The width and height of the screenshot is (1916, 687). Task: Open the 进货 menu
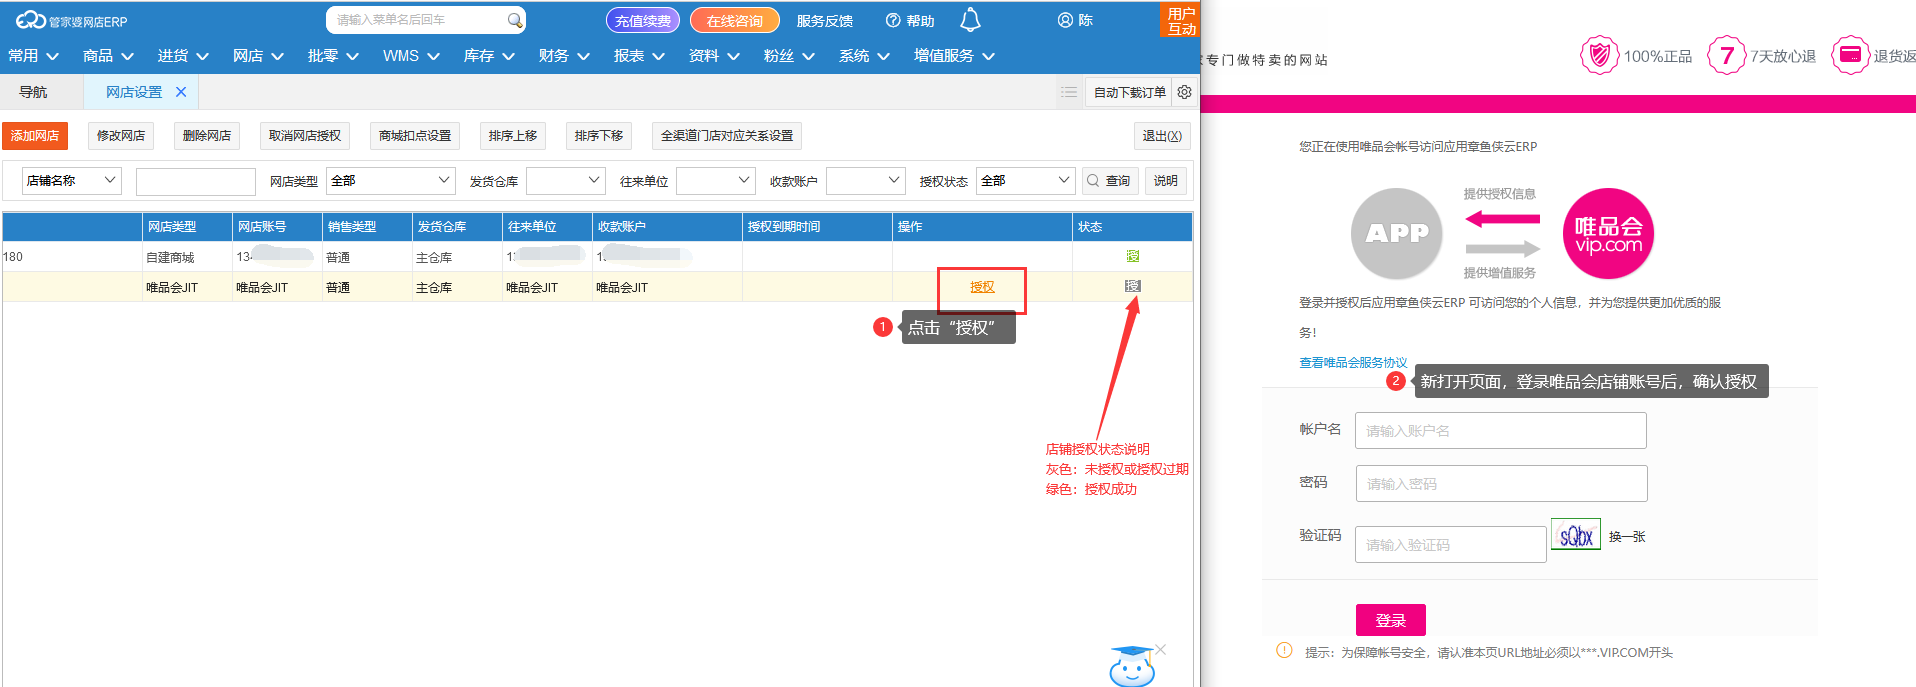click(x=183, y=56)
